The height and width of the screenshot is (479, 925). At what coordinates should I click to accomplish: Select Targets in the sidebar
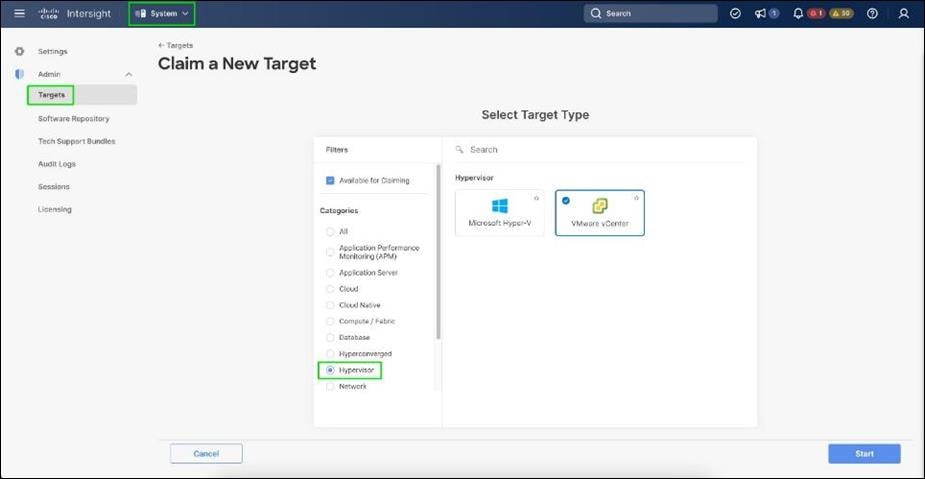point(82,95)
